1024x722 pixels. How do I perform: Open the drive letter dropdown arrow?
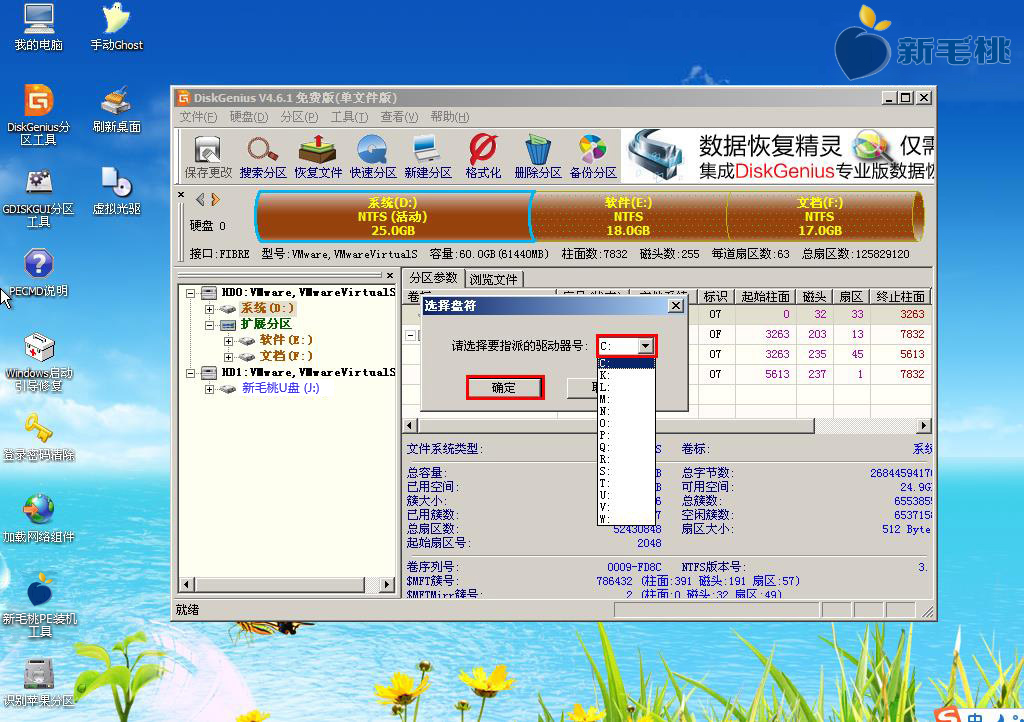[645, 346]
